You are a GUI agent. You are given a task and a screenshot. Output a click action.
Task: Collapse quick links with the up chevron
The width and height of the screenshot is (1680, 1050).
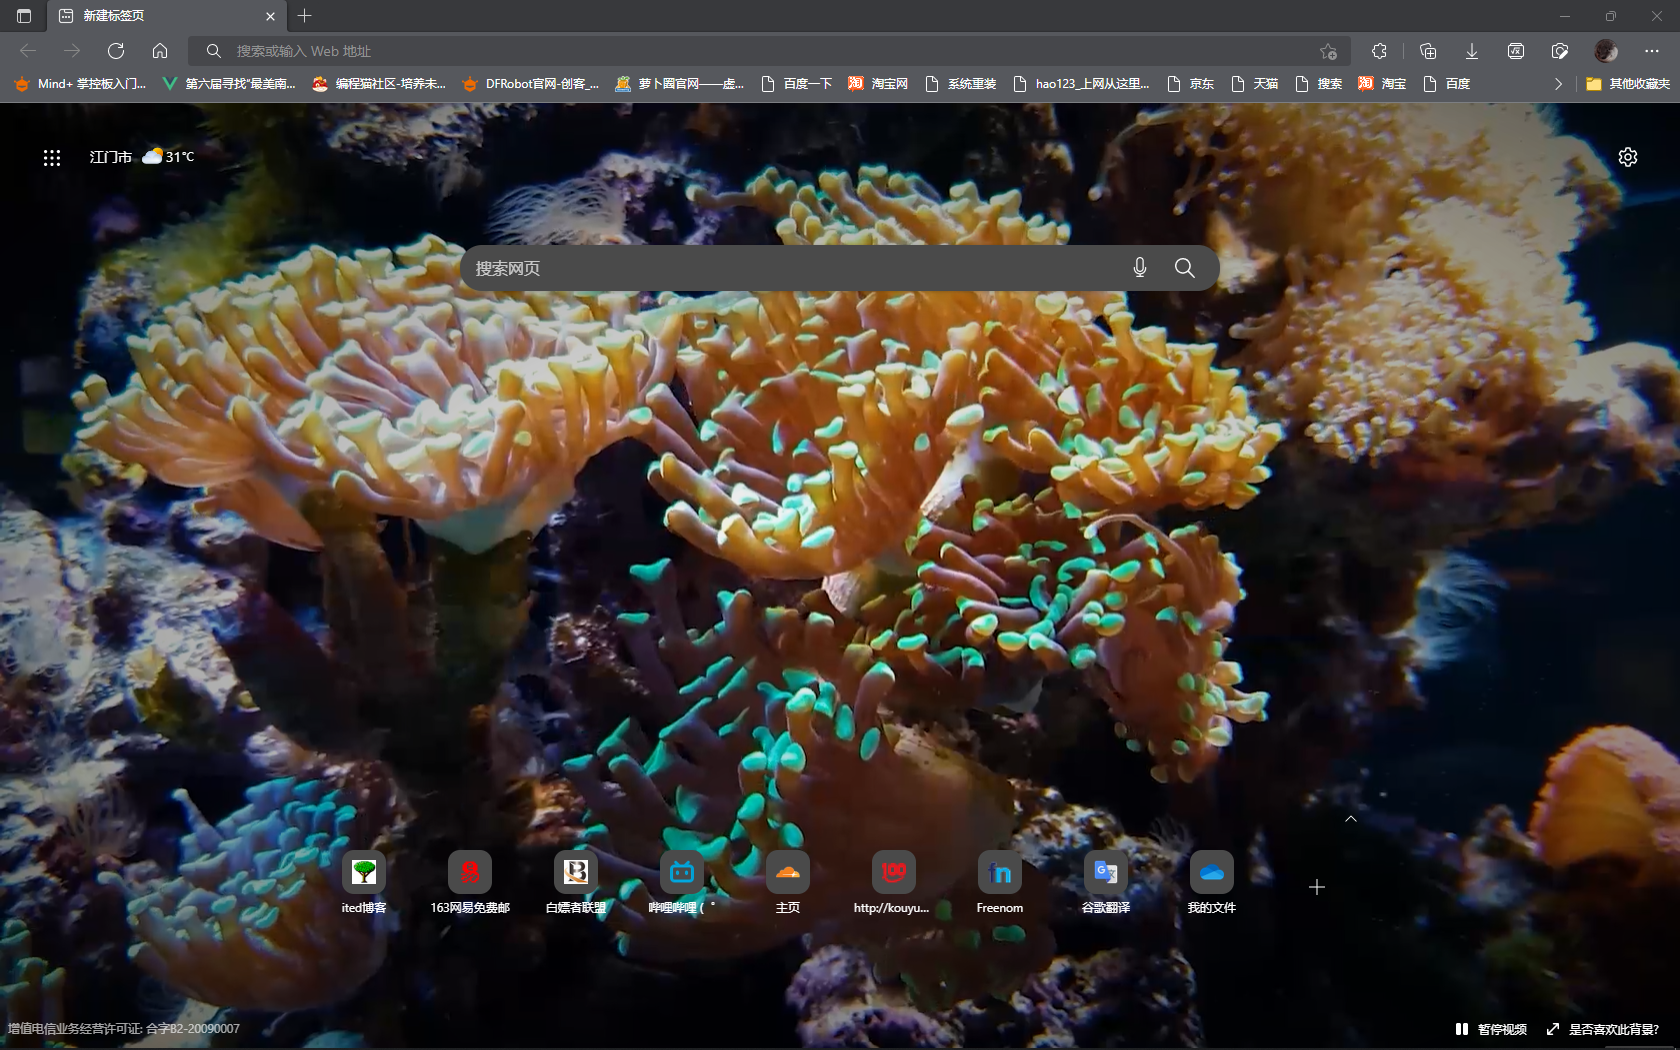pos(1351,819)
